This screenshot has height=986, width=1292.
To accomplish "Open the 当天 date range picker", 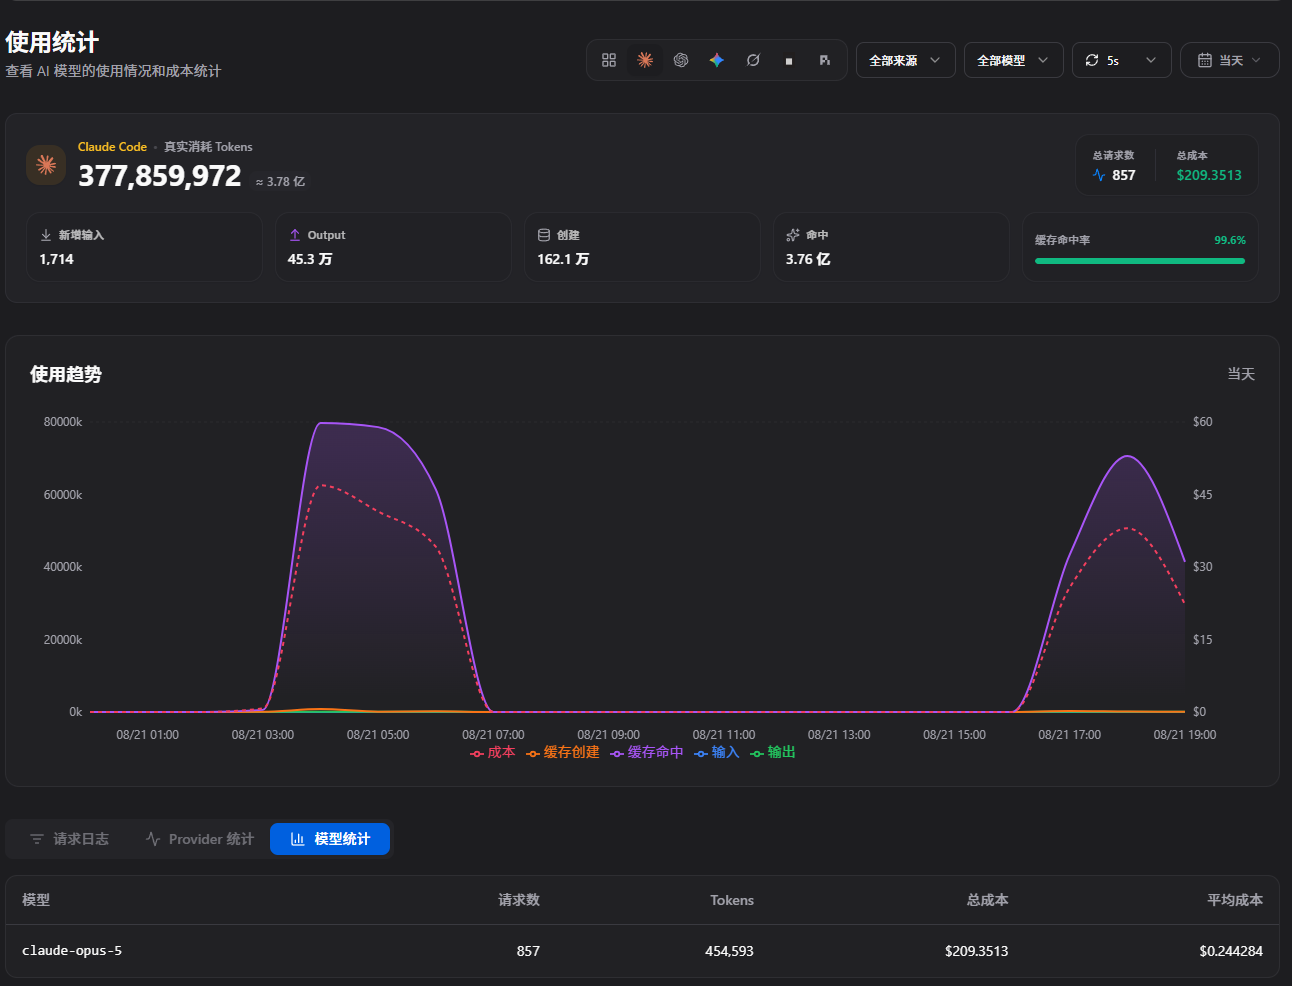I will point(1230,60).
